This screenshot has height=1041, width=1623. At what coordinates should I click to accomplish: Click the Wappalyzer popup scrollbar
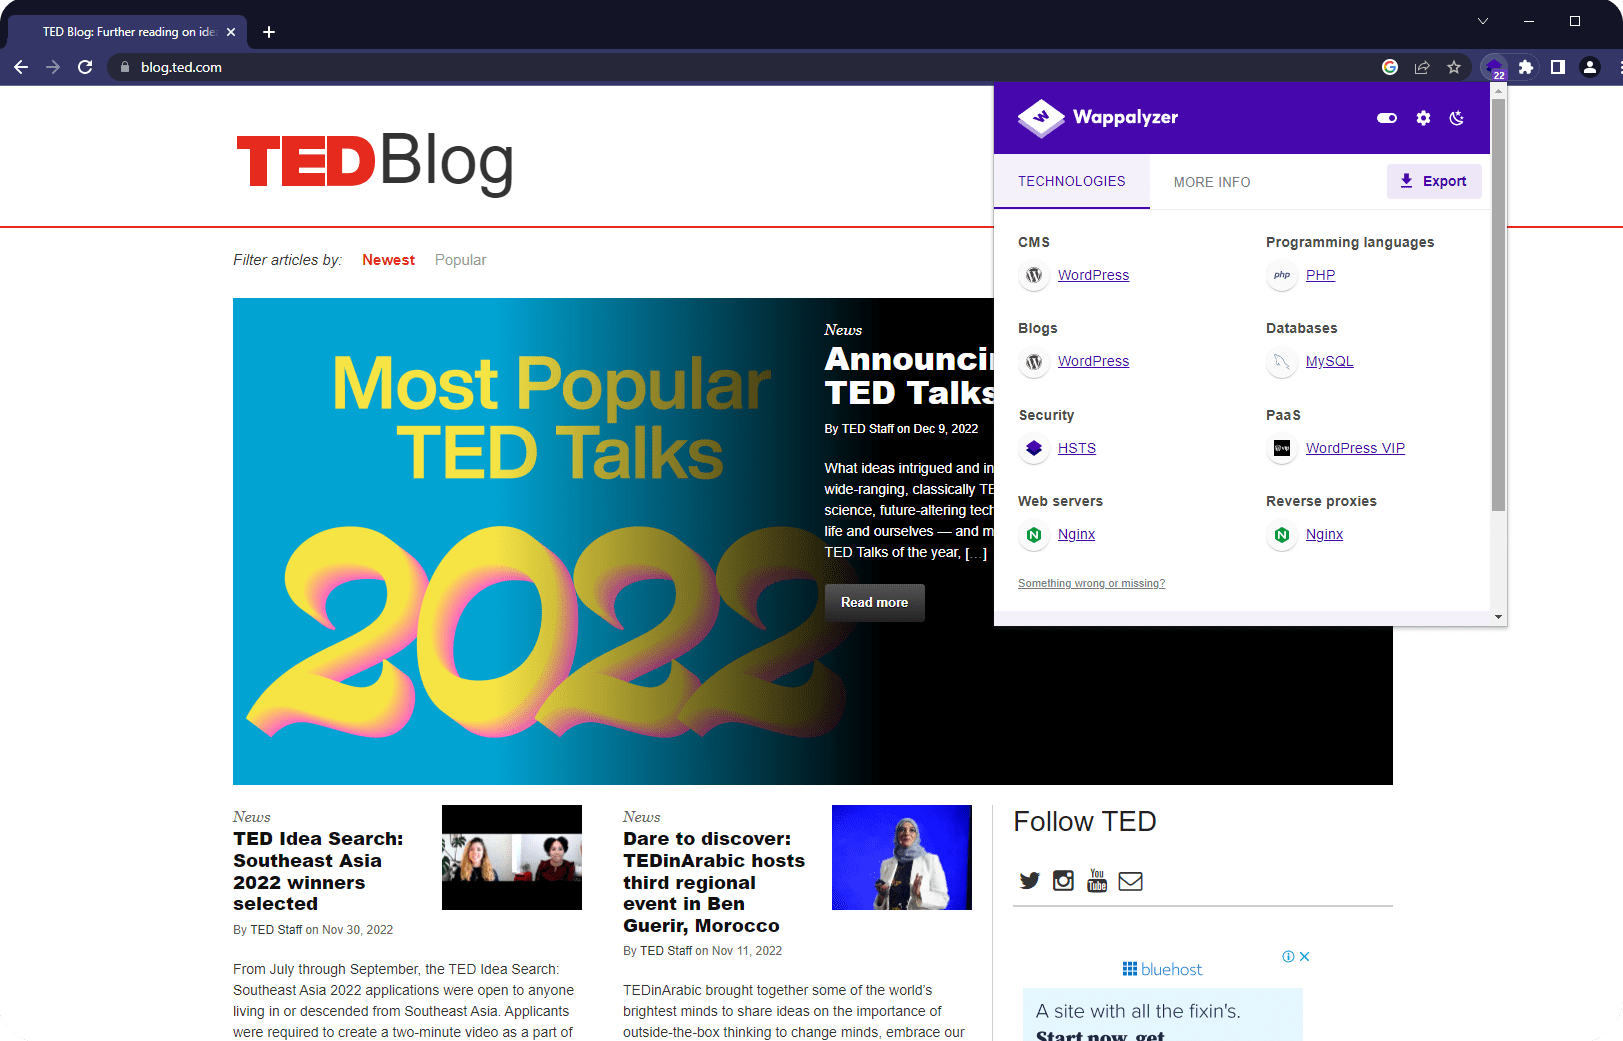point(1498,305)
